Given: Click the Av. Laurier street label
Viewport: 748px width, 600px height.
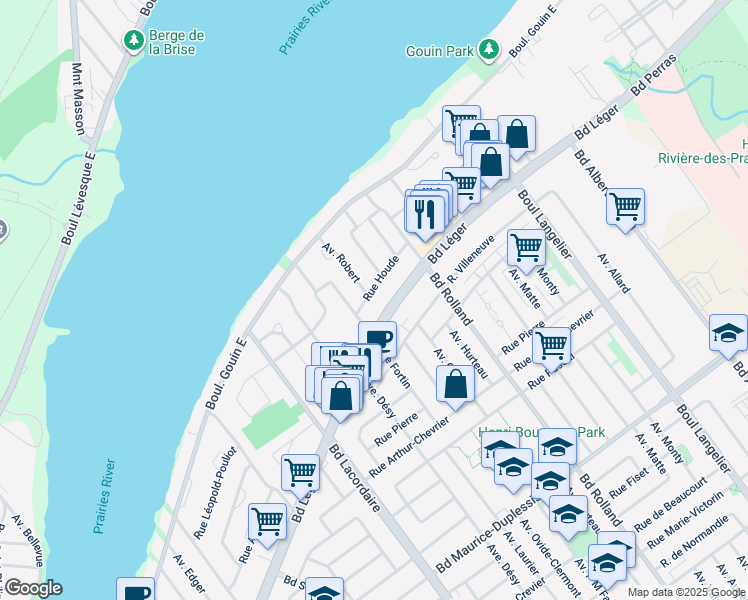Looking at the screenshot, I should (x=523, y=553).
